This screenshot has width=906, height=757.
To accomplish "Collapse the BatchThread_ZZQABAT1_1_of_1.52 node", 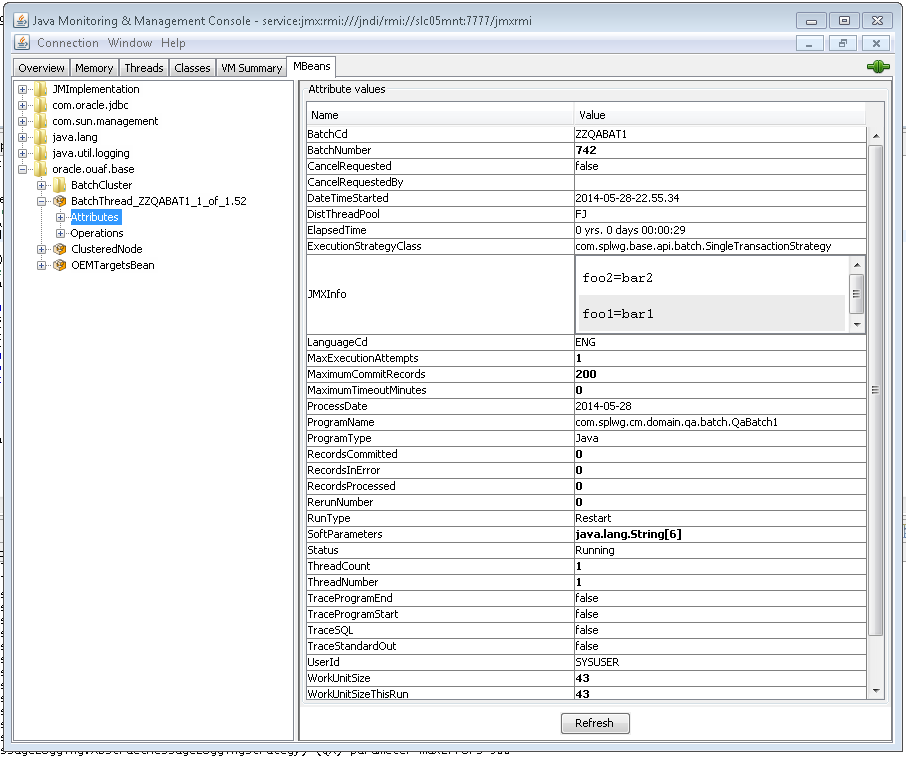I will coord(41,201).
